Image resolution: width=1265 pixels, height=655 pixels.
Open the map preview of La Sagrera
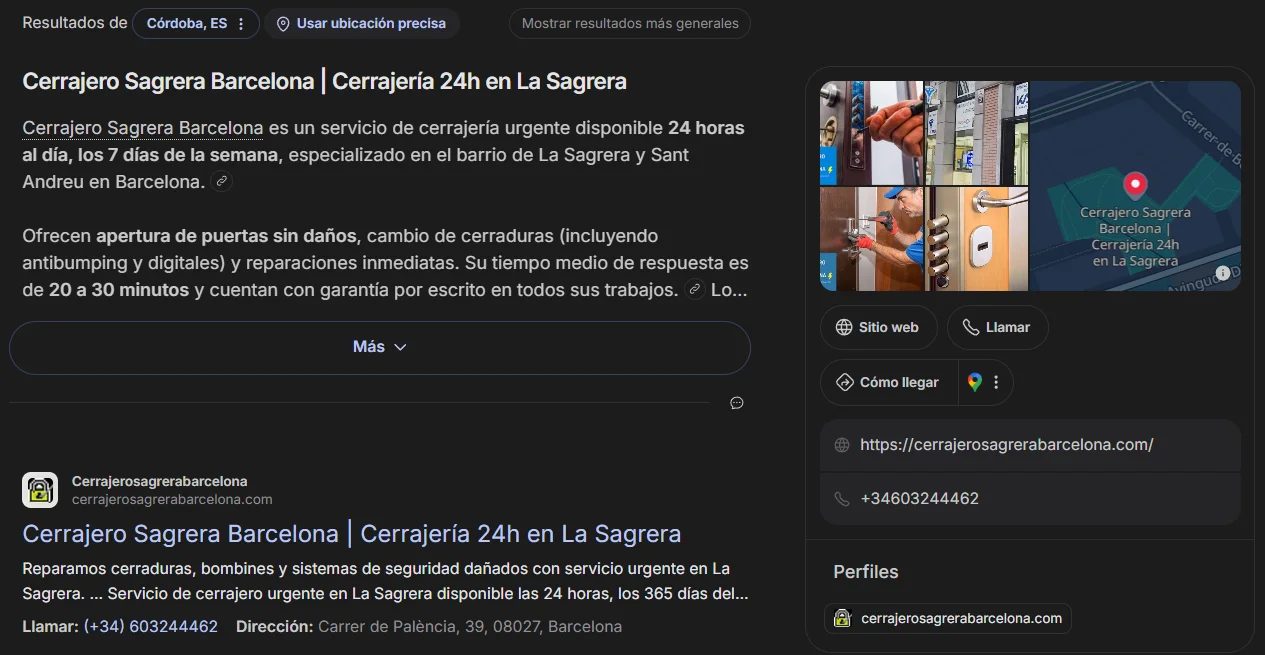(x=1135, y=186)
